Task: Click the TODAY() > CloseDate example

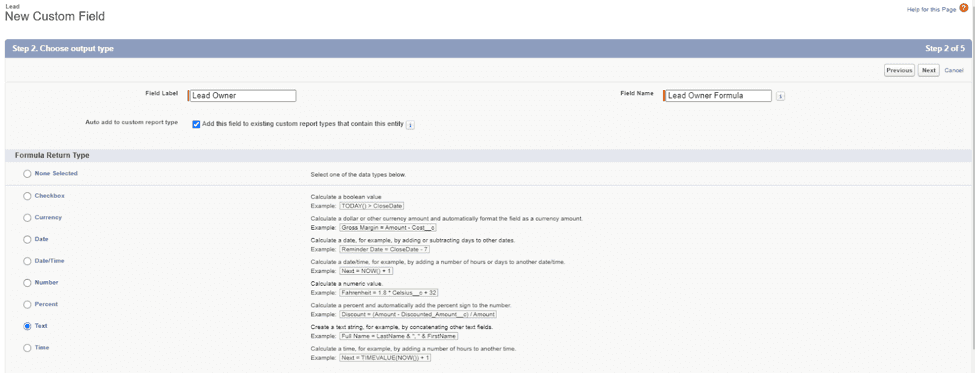Action: [x=372, y=206]
